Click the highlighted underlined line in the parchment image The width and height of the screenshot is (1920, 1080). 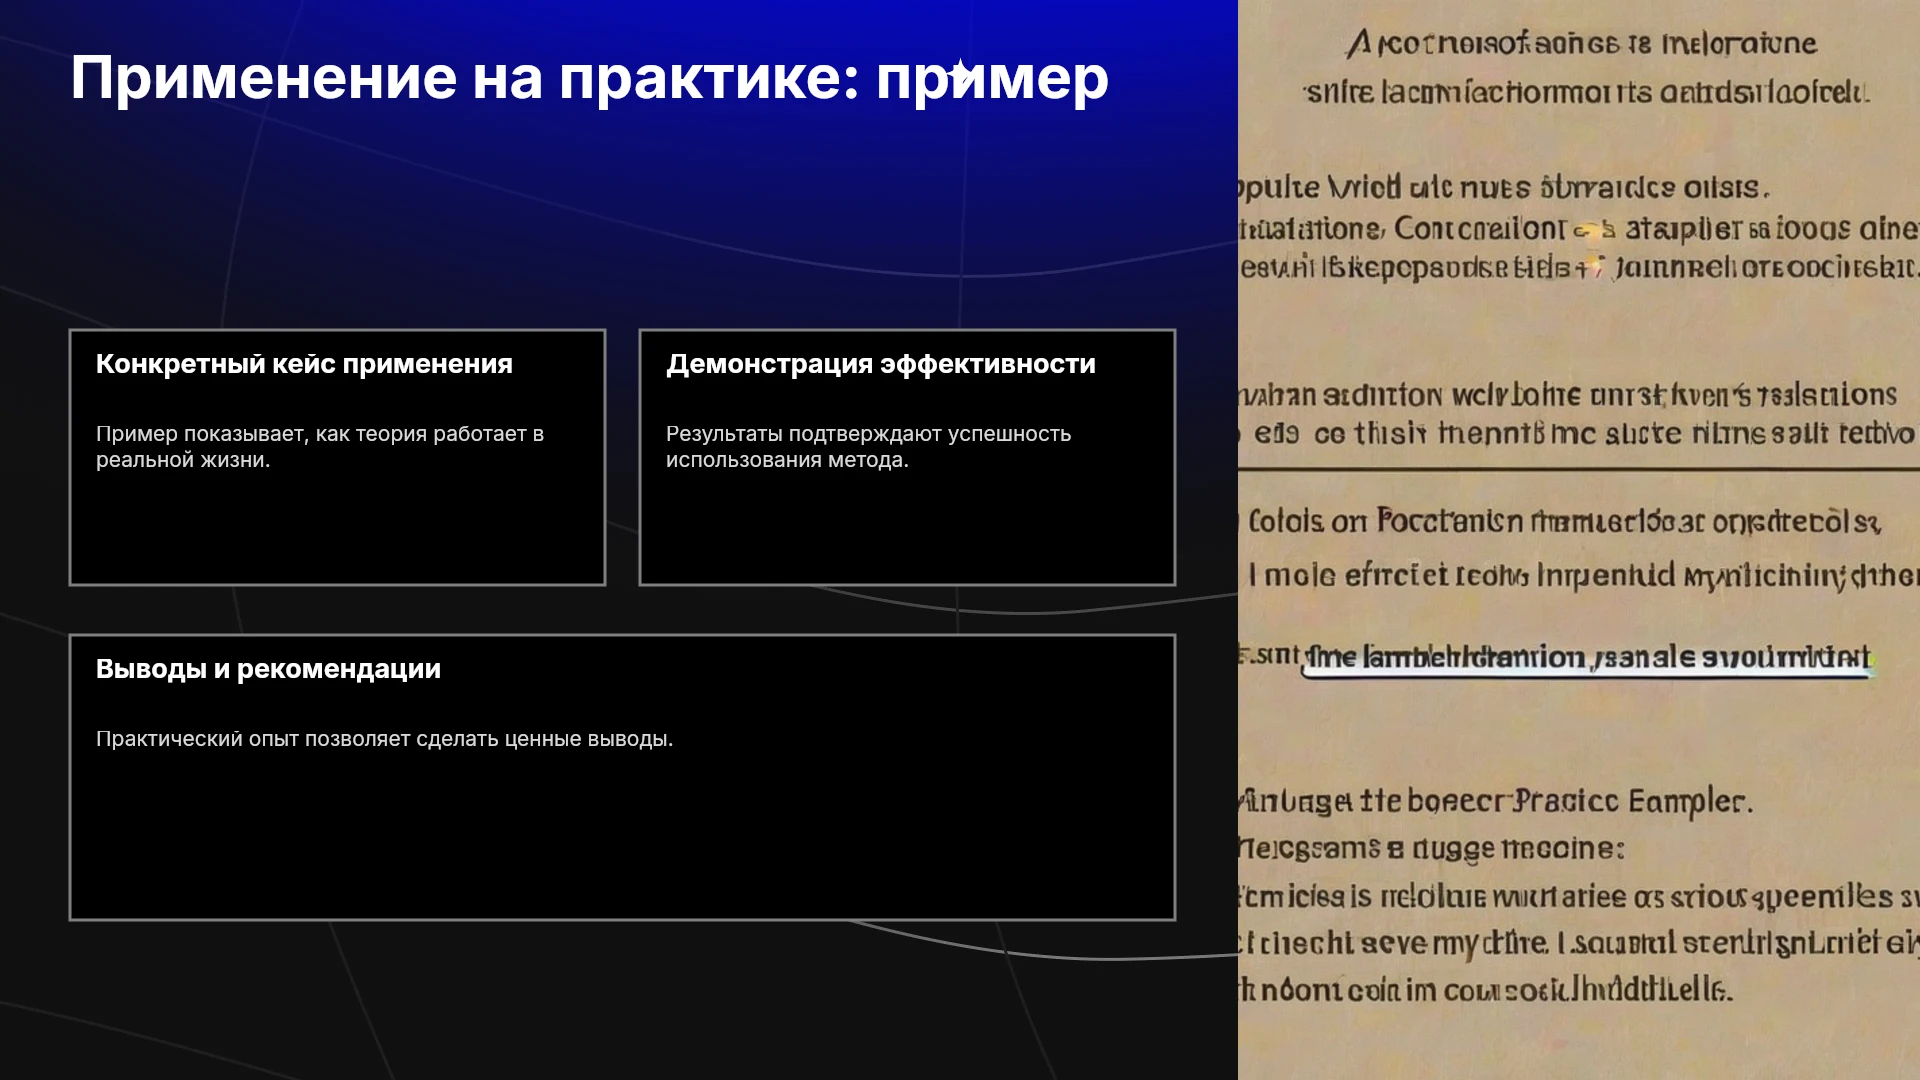click(x=1588, y=658)
